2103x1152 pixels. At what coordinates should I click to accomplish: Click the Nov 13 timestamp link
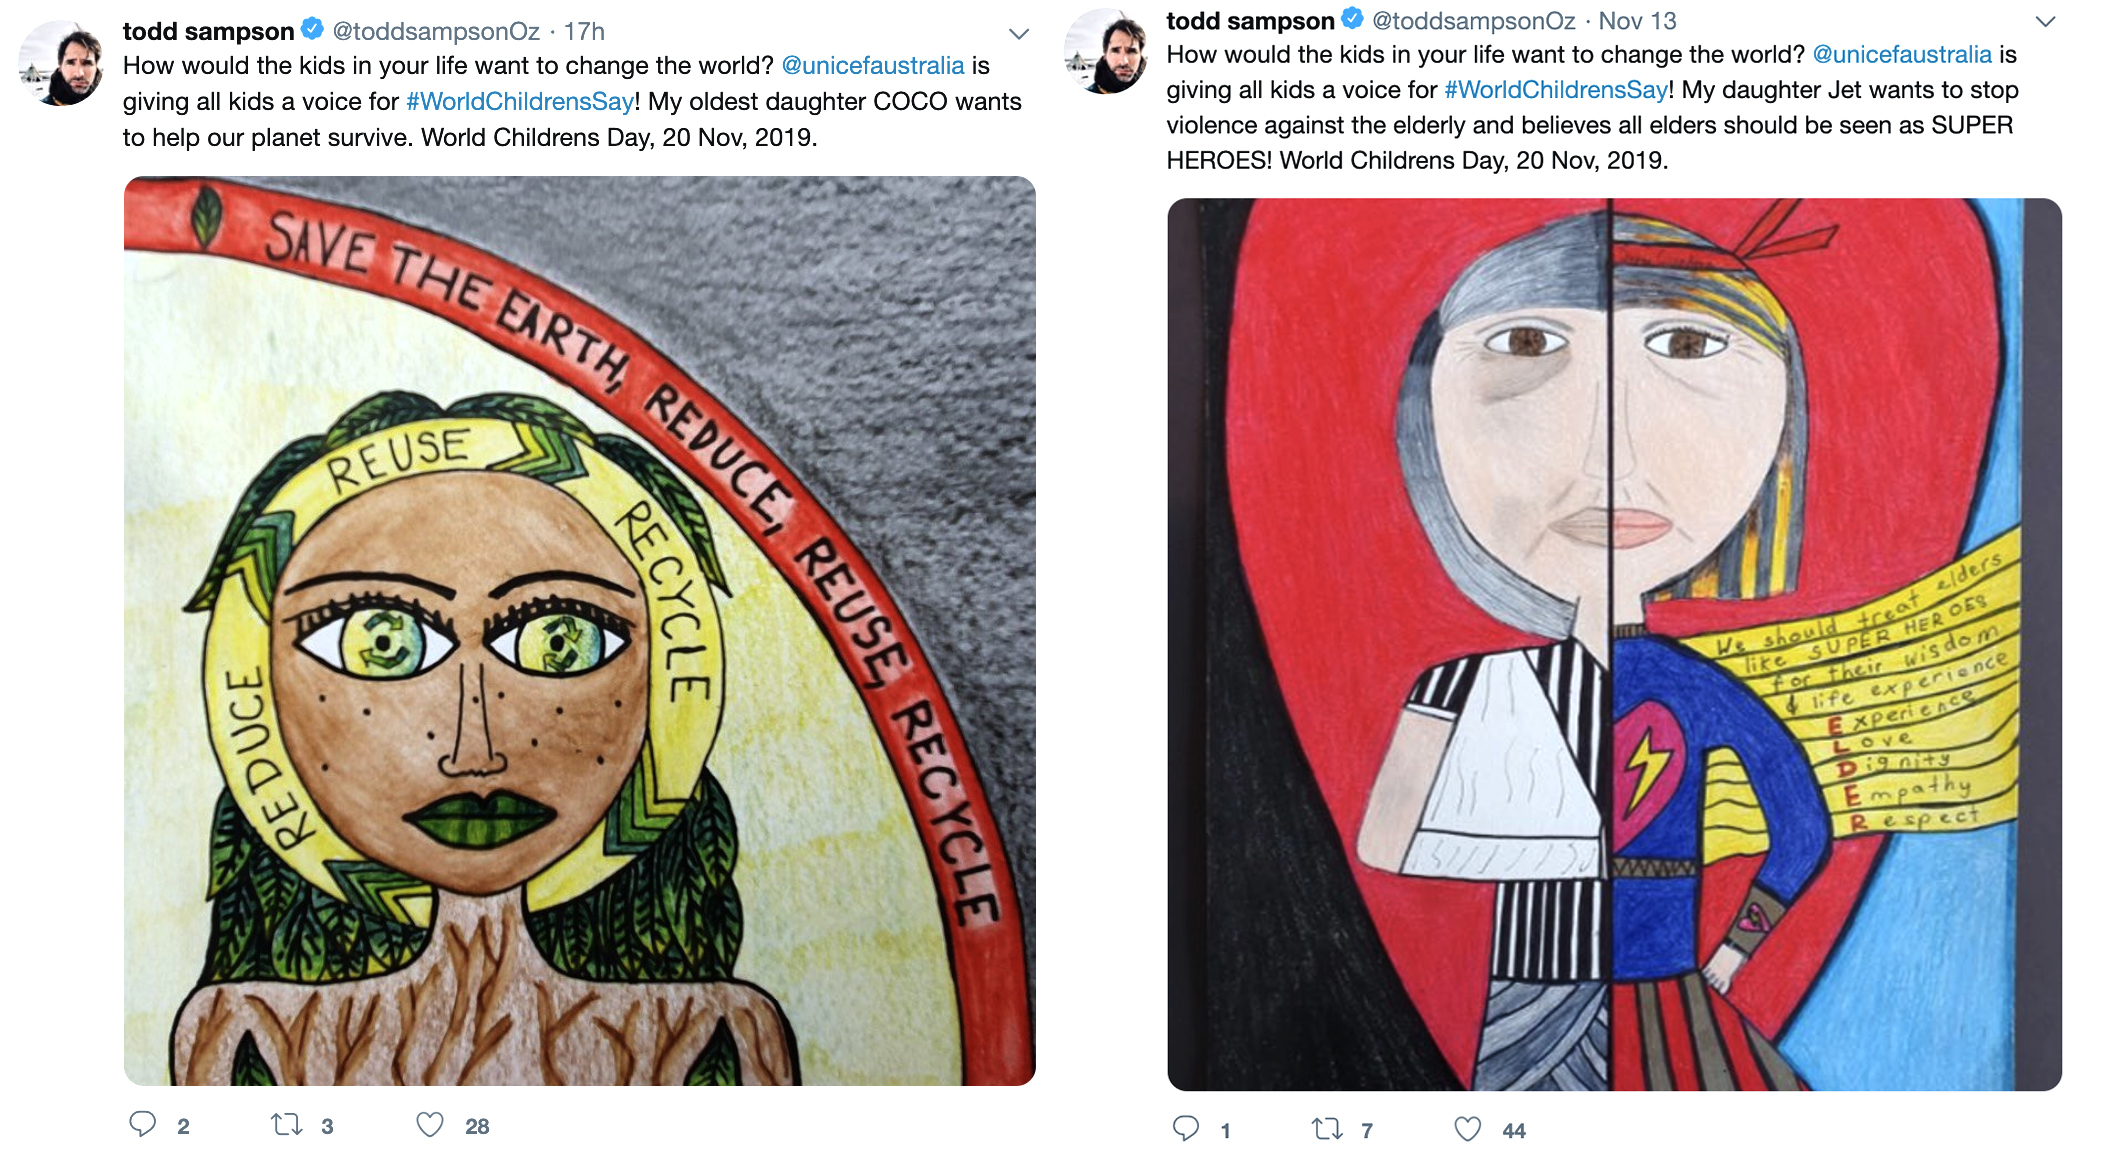pos(1637,20)
